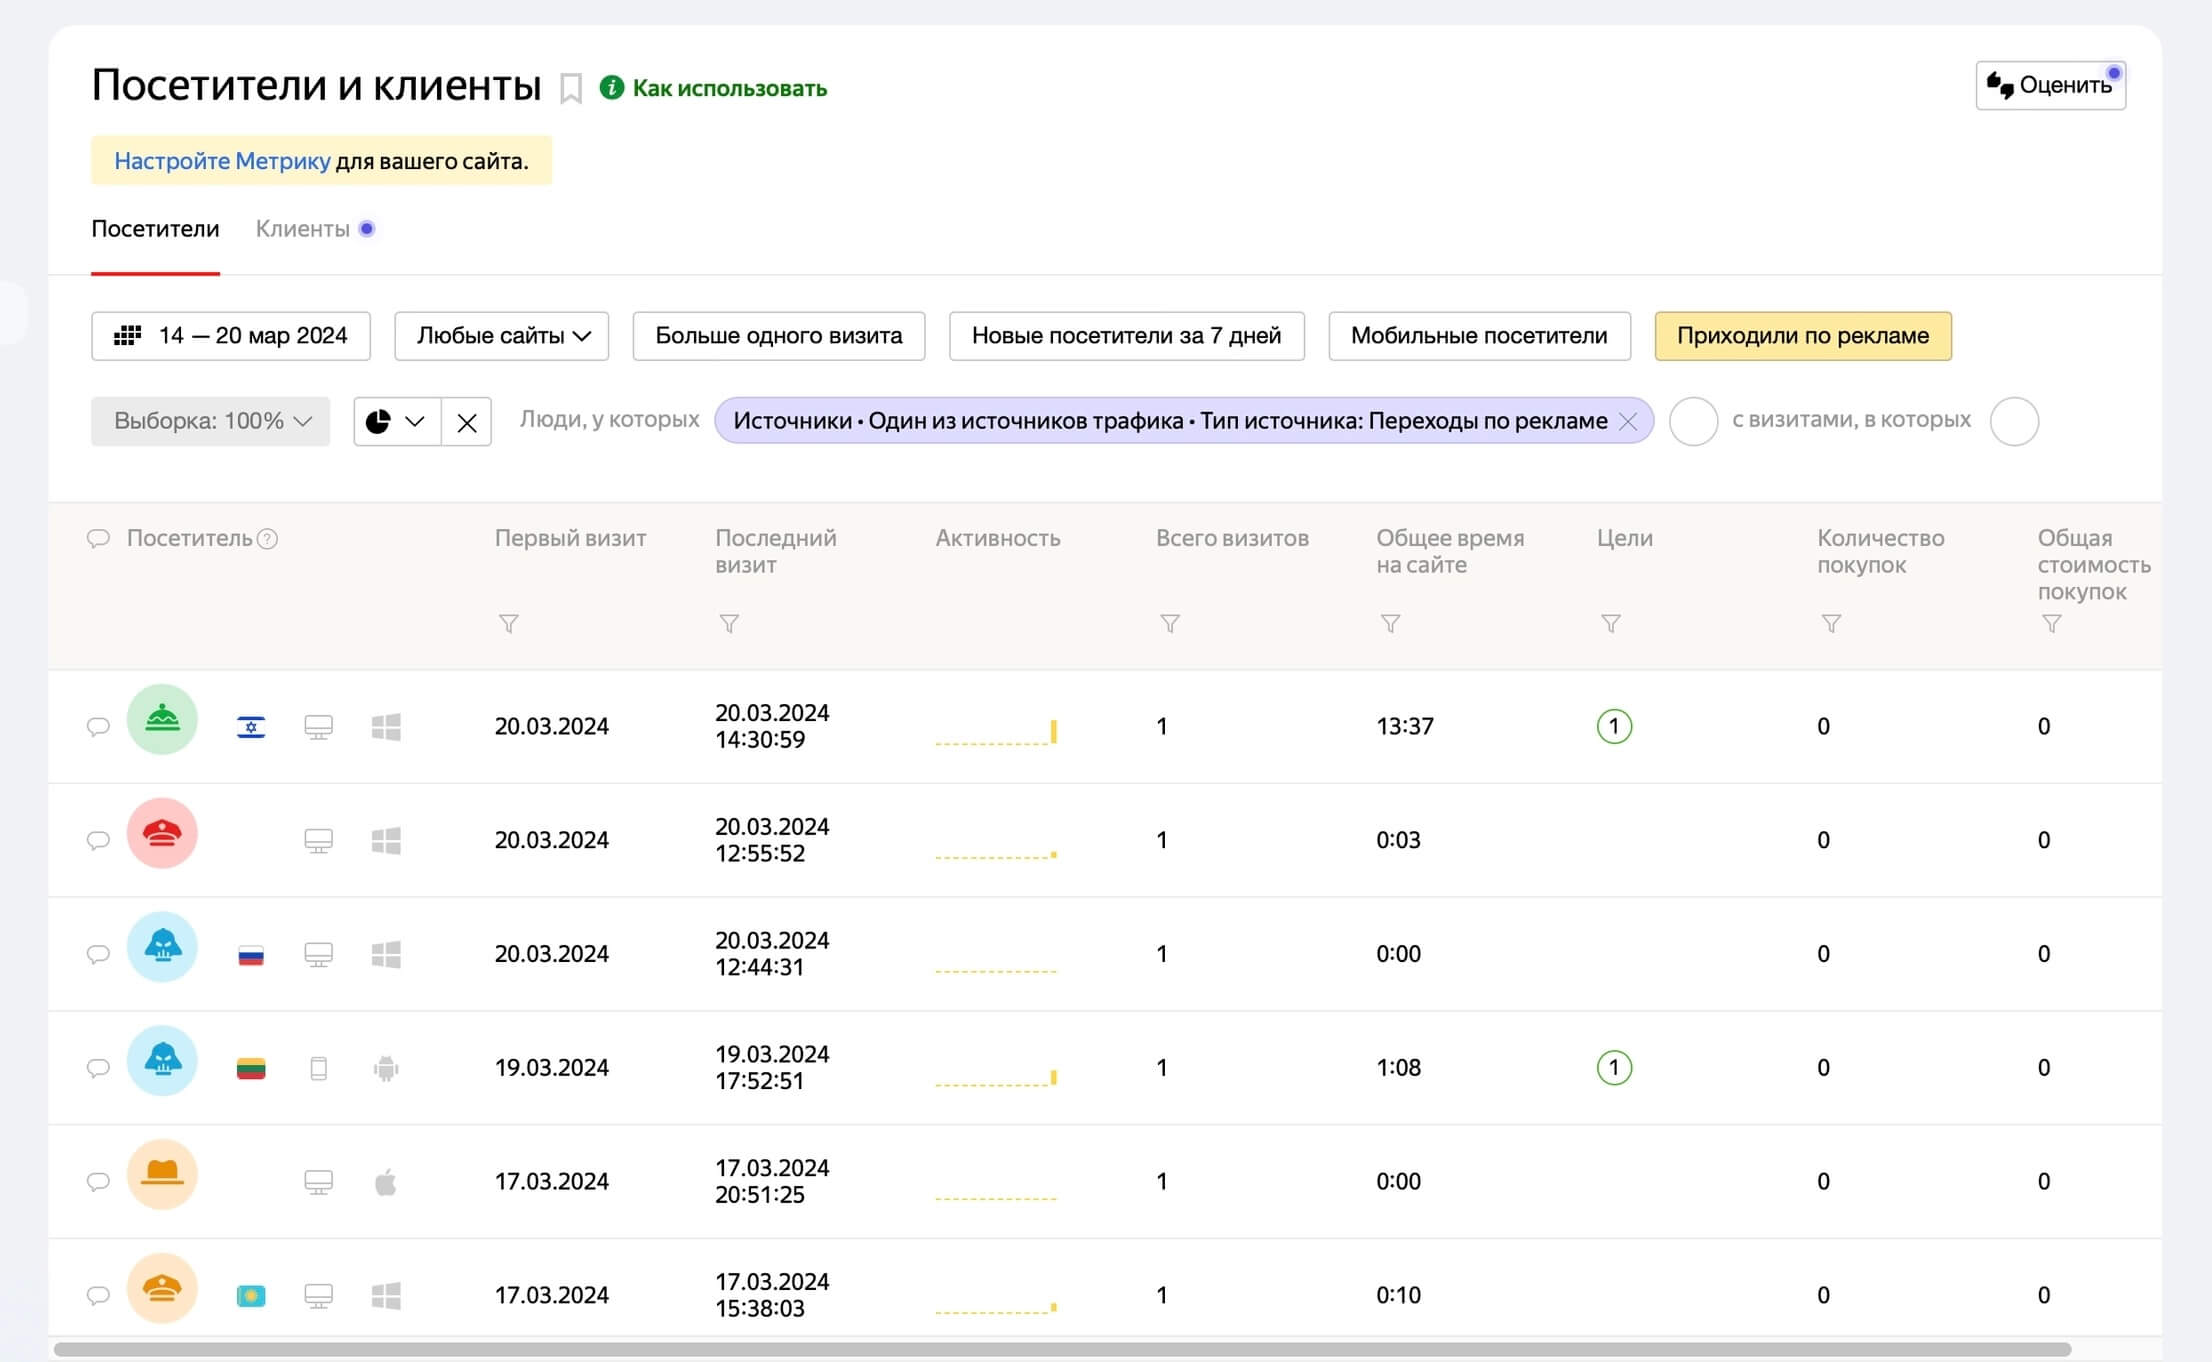2212x1362 pixels.
Task: Click the goals badge '1' in the 1:08 row
Action: (x=1614, y=1068)
